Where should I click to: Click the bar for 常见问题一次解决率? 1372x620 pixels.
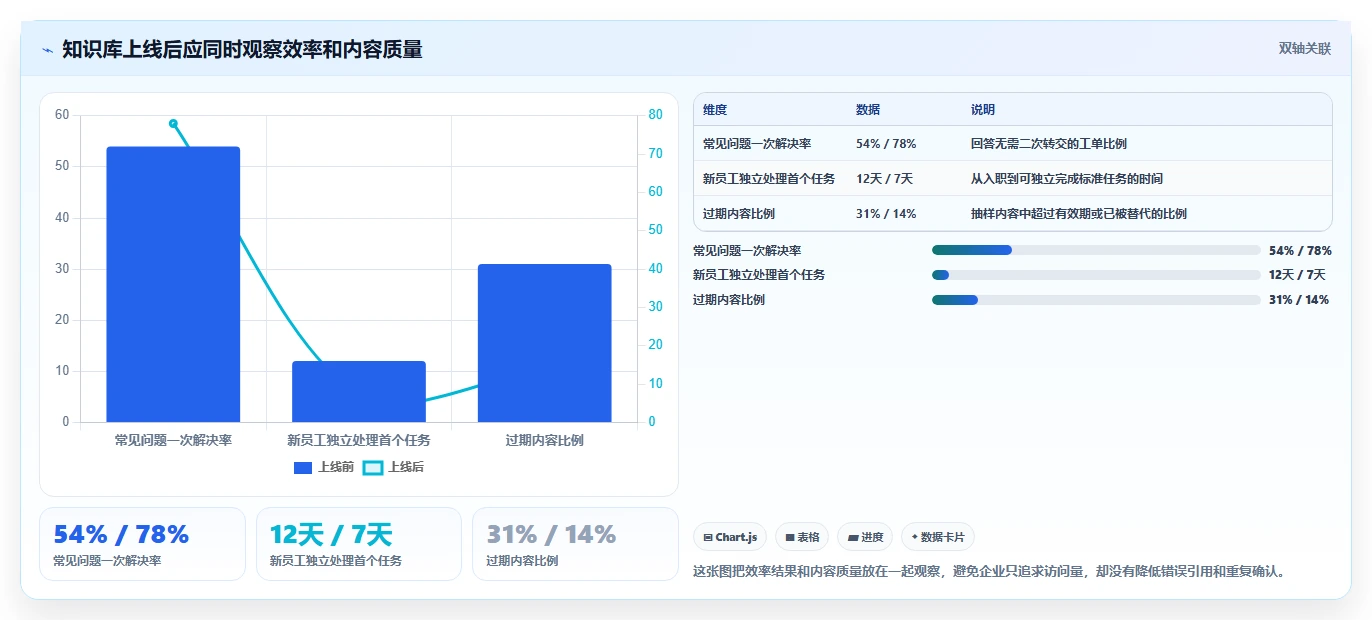coord(173,284)
